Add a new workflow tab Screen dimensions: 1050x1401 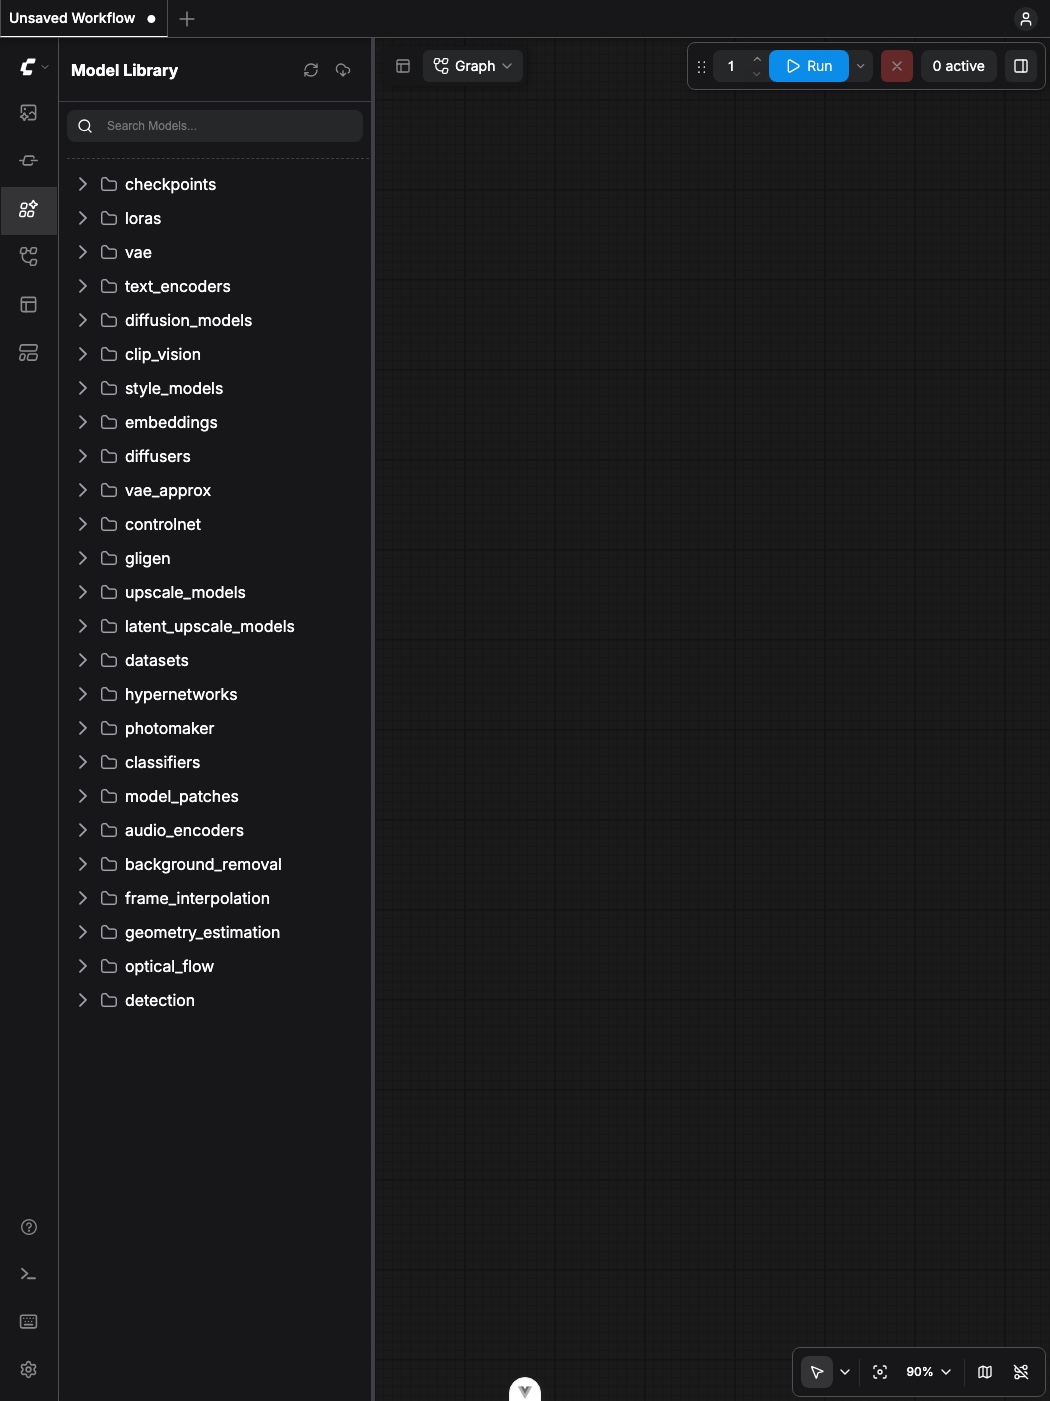point(187,18)
